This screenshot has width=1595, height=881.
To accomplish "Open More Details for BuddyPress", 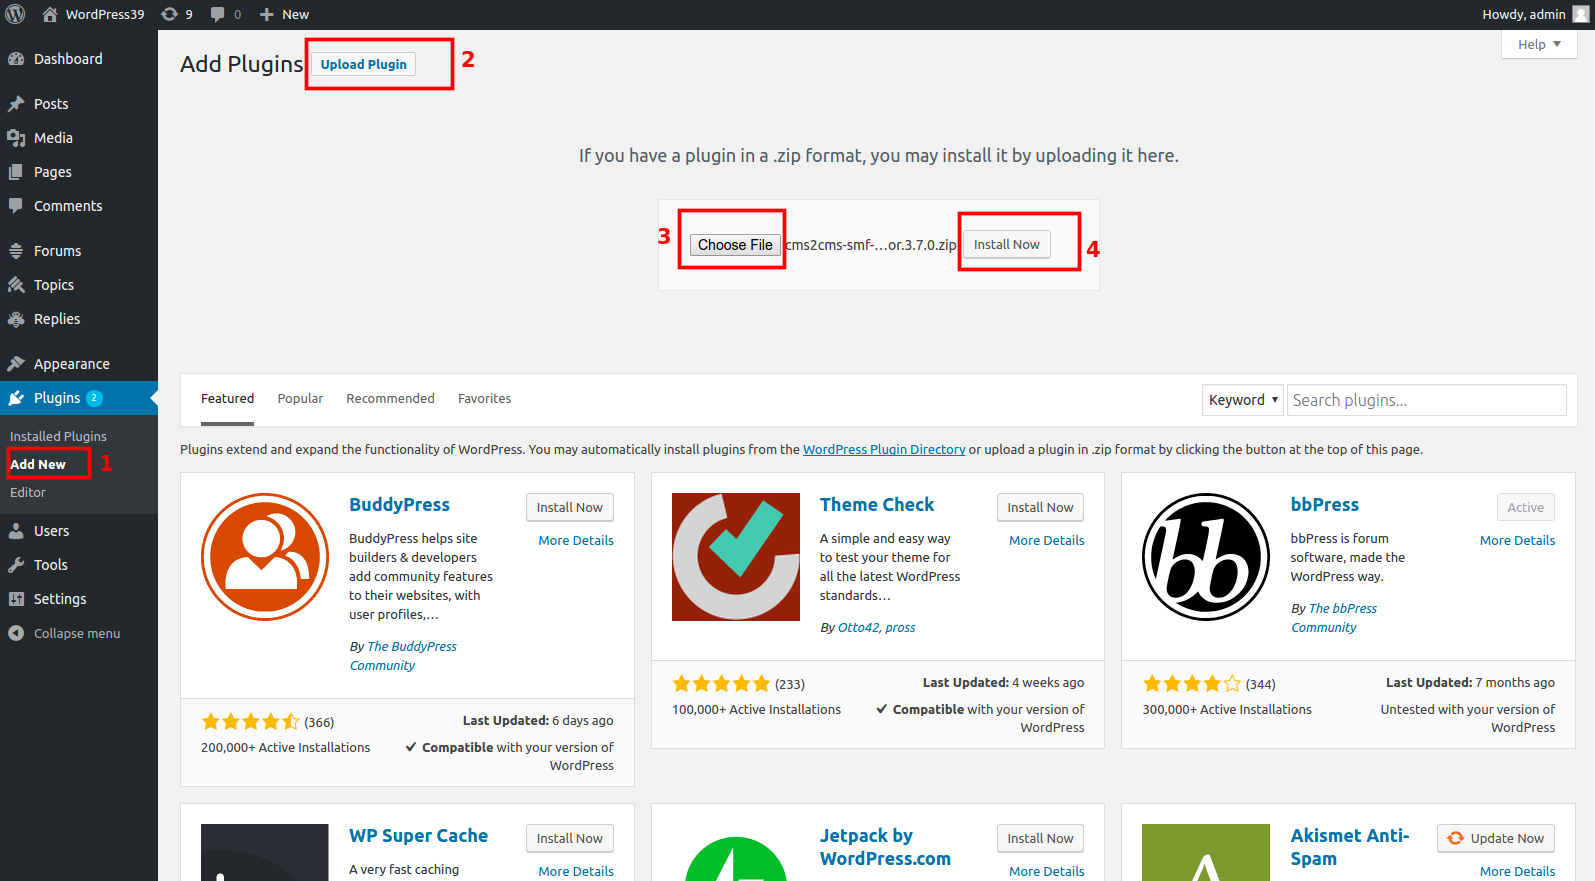I will point(576,540).
